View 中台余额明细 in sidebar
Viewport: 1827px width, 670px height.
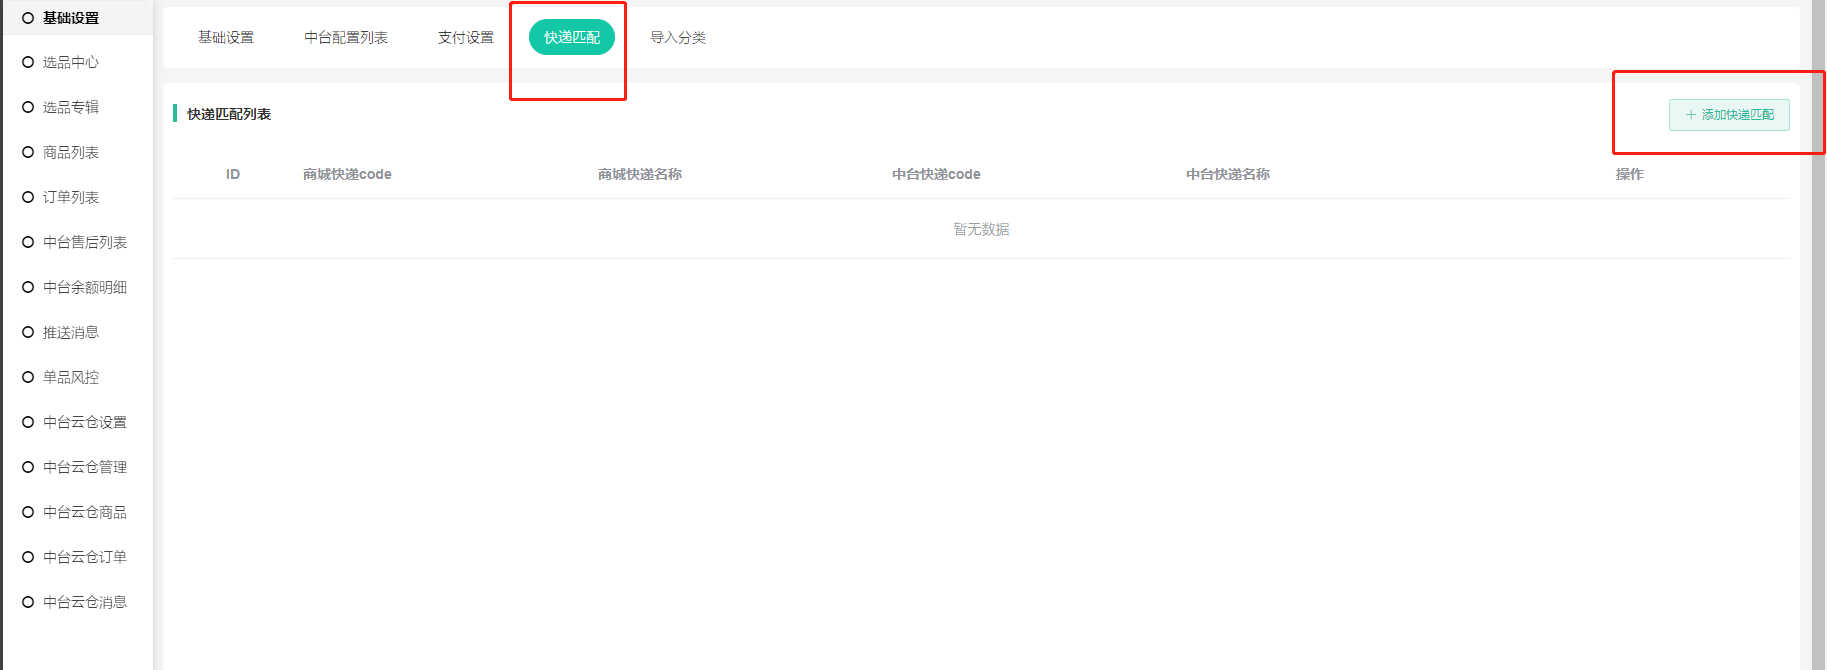pyautogui.click(x=85, y=287)
